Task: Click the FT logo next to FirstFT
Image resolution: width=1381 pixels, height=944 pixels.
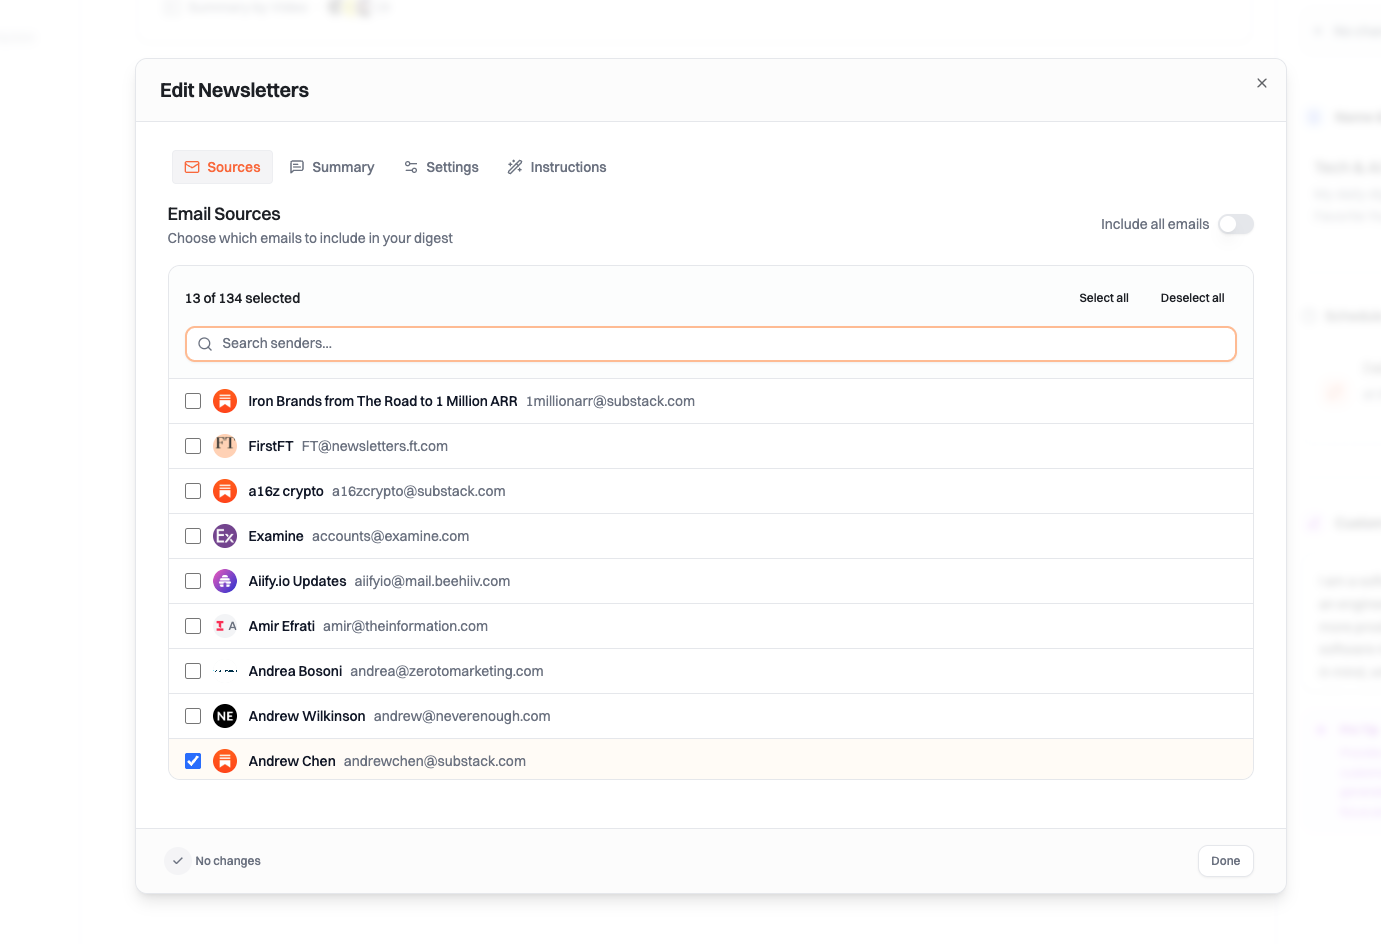Action: 225,446
